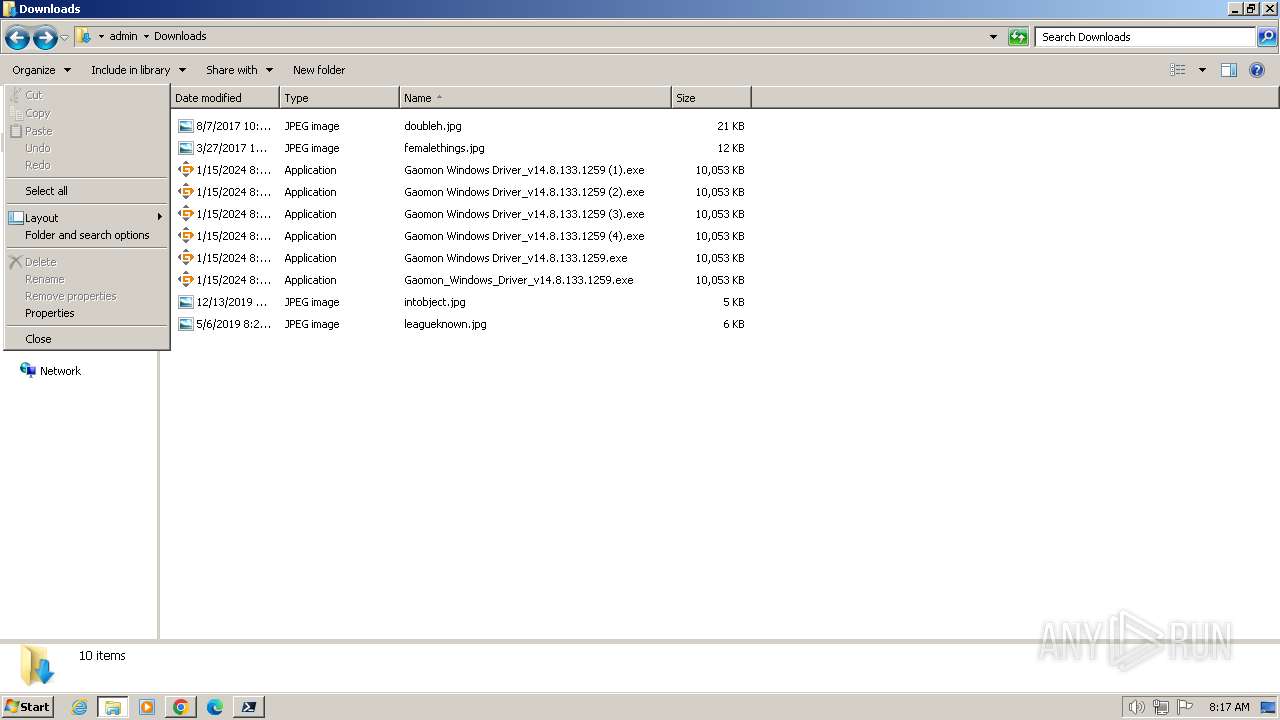Click the 21 KB size cell
The image size is (1280, 720).
730,126
